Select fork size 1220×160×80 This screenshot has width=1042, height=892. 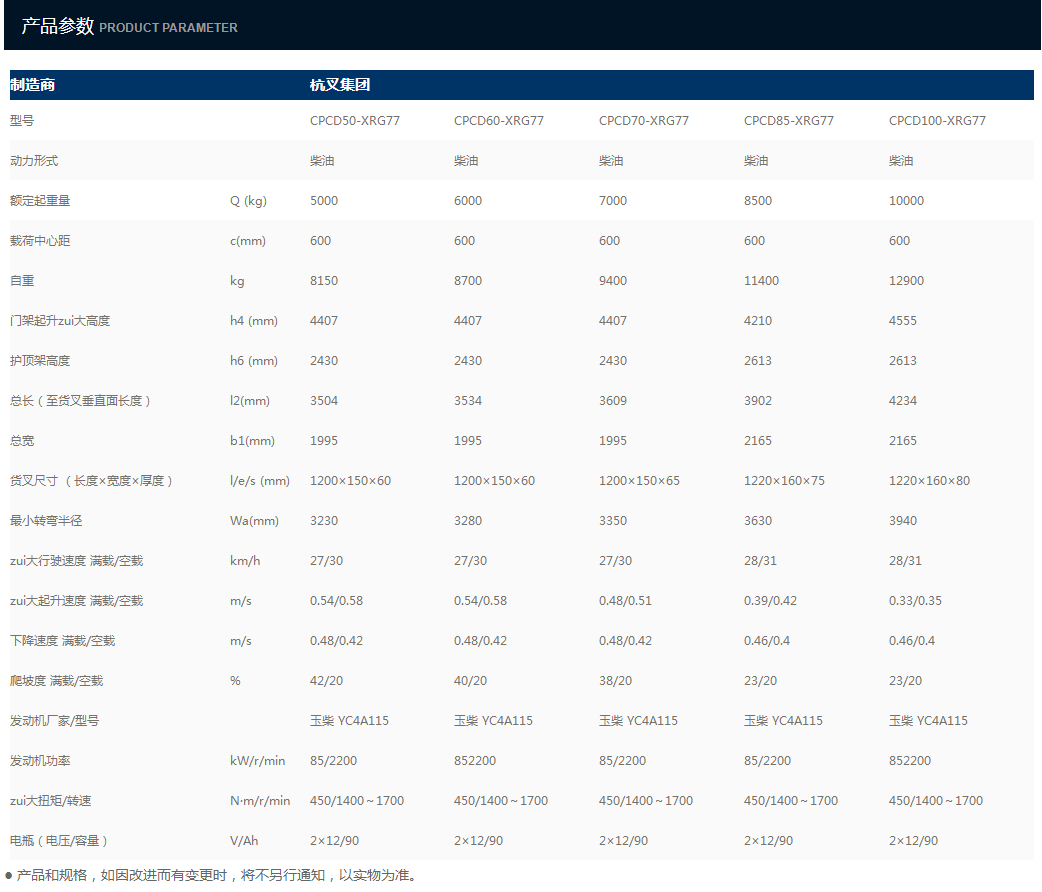click(x=930, y=481)
